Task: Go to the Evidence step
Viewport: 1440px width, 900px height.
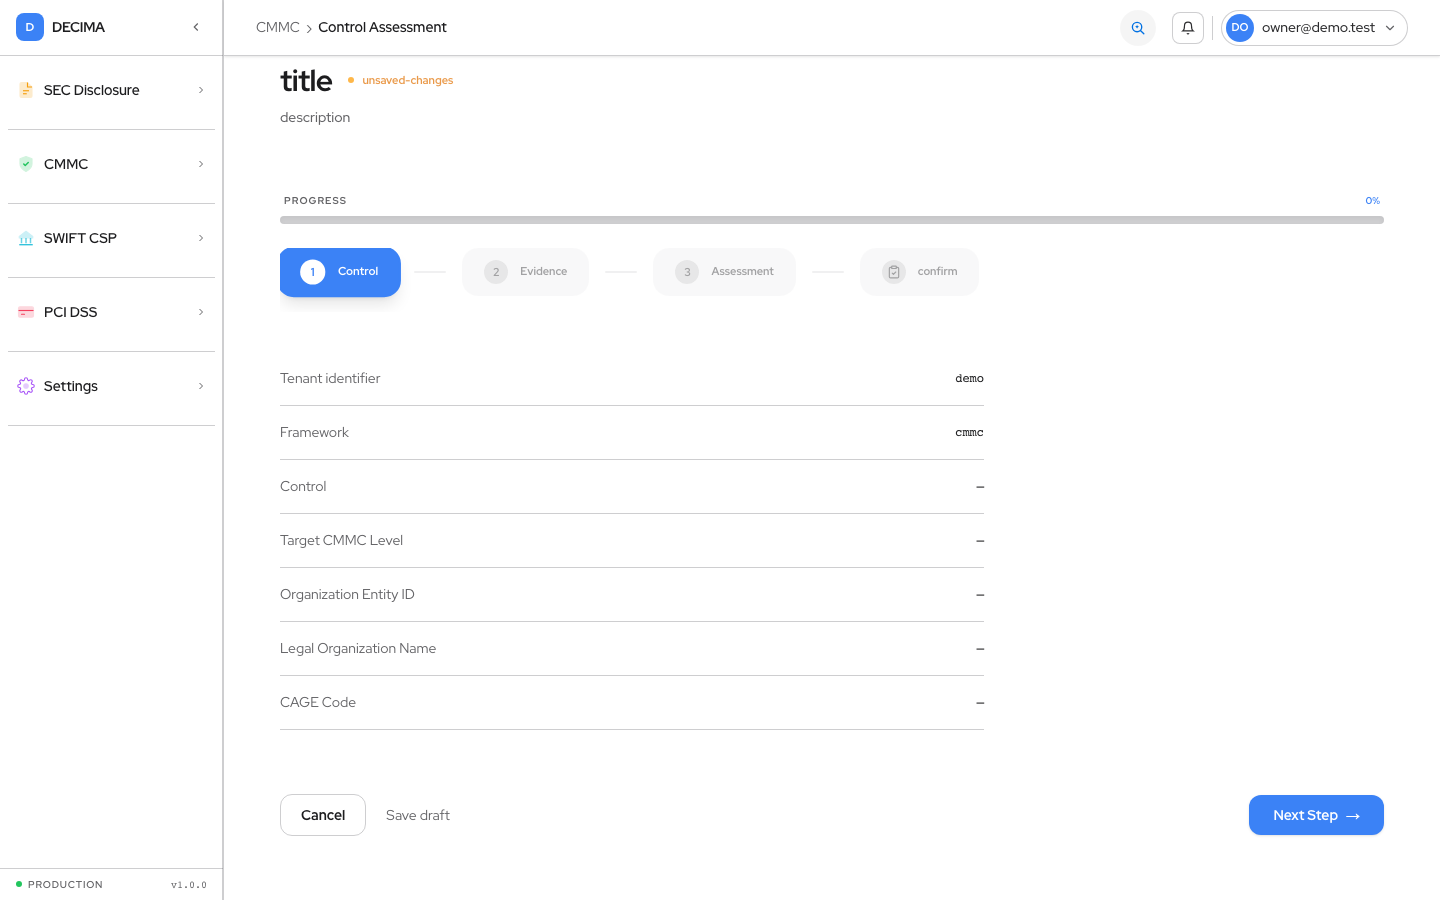Action: pos(525,272)
